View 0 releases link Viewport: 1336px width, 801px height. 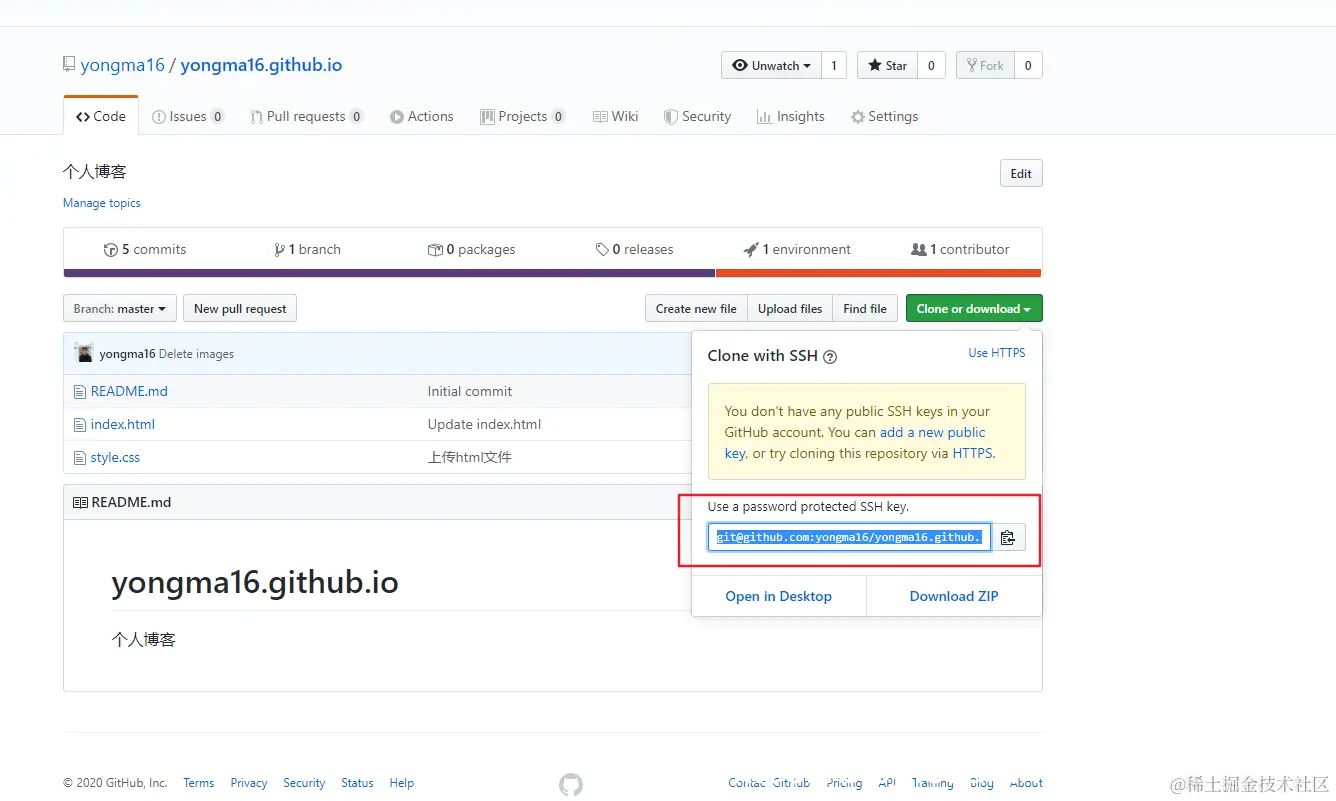point(634,249)
